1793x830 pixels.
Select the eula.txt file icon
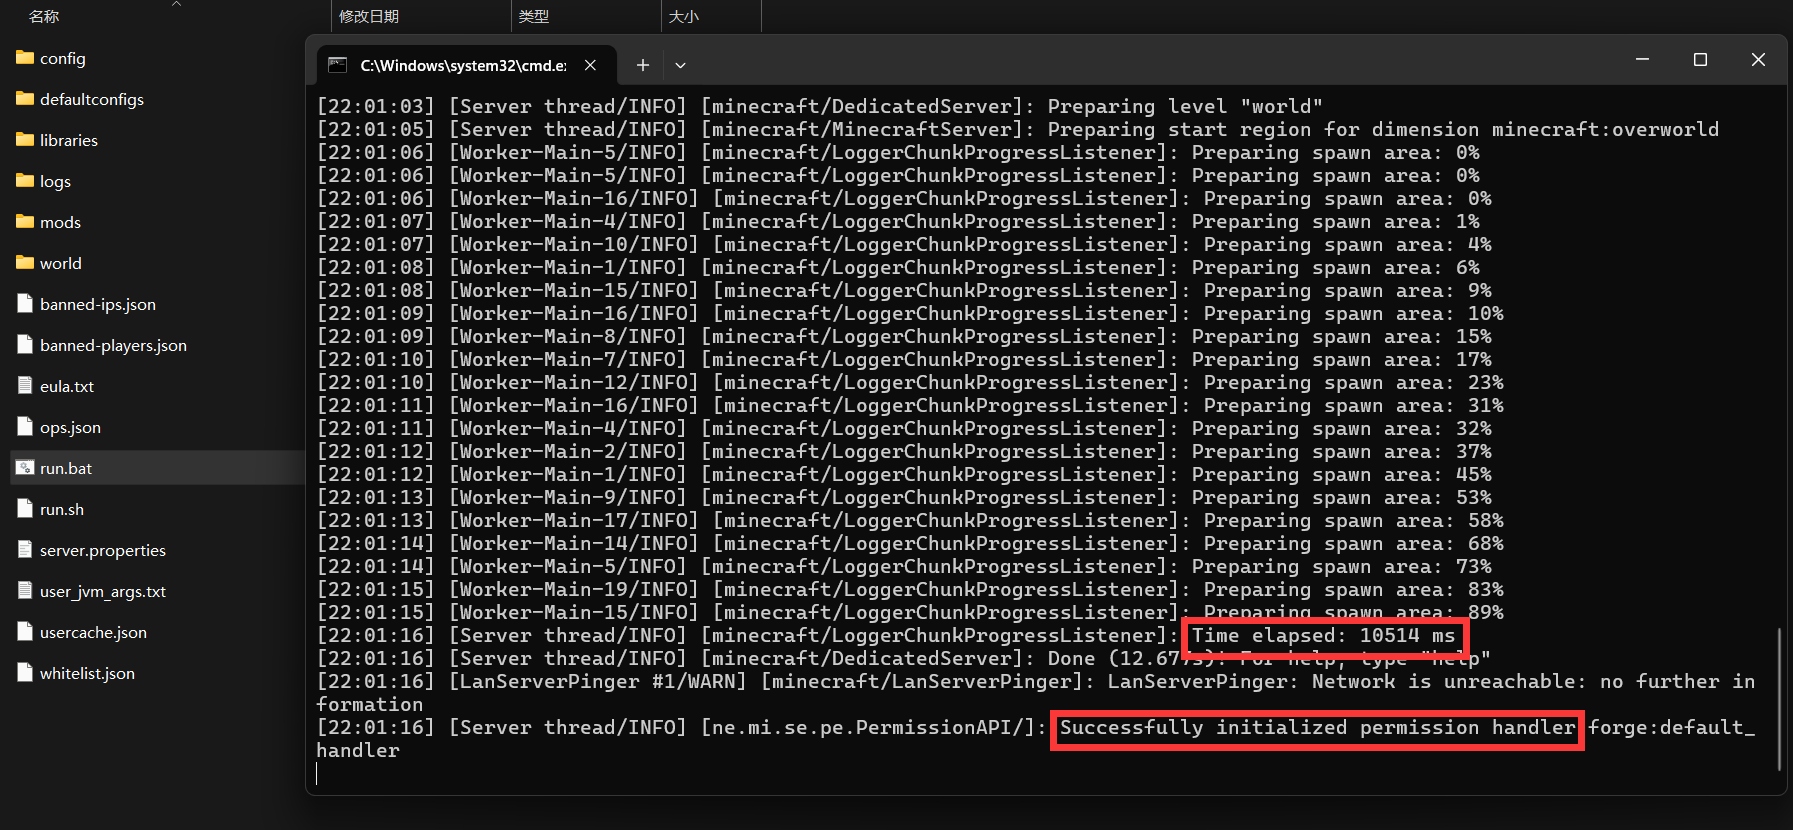pyautogui.click(x=25, y=386)
